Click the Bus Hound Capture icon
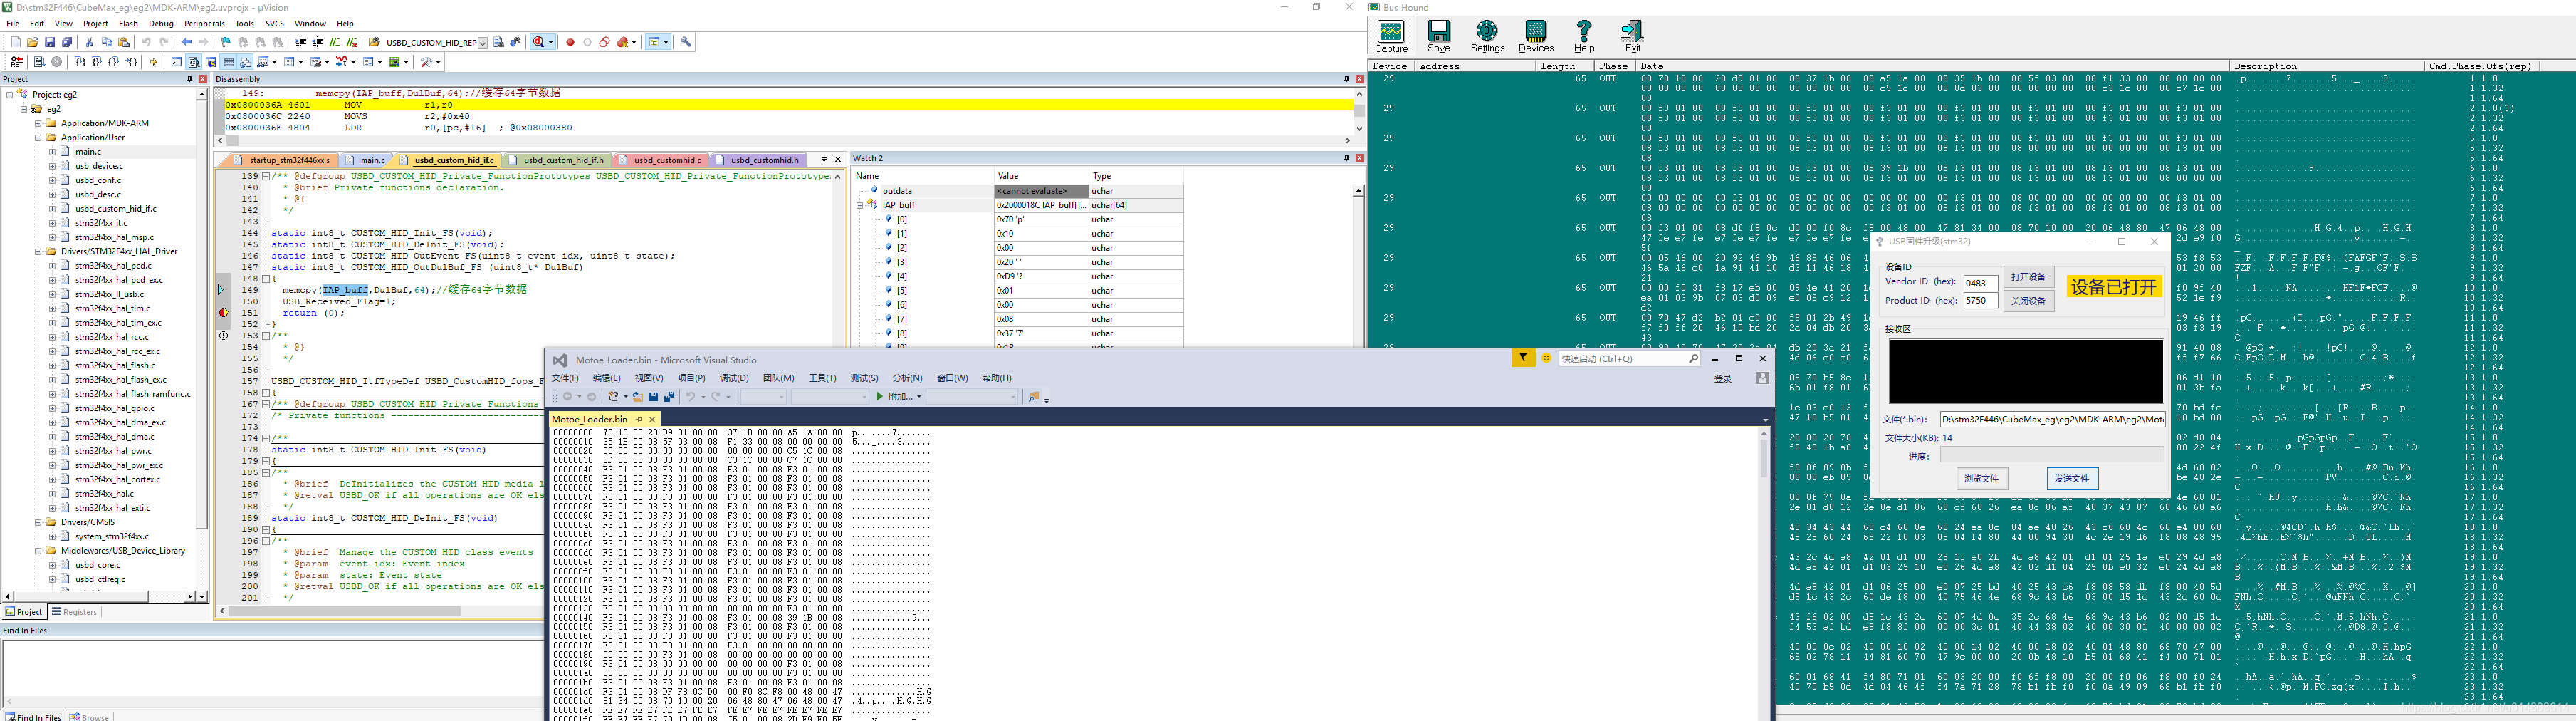2576x721 pixels. point(1390,36)
